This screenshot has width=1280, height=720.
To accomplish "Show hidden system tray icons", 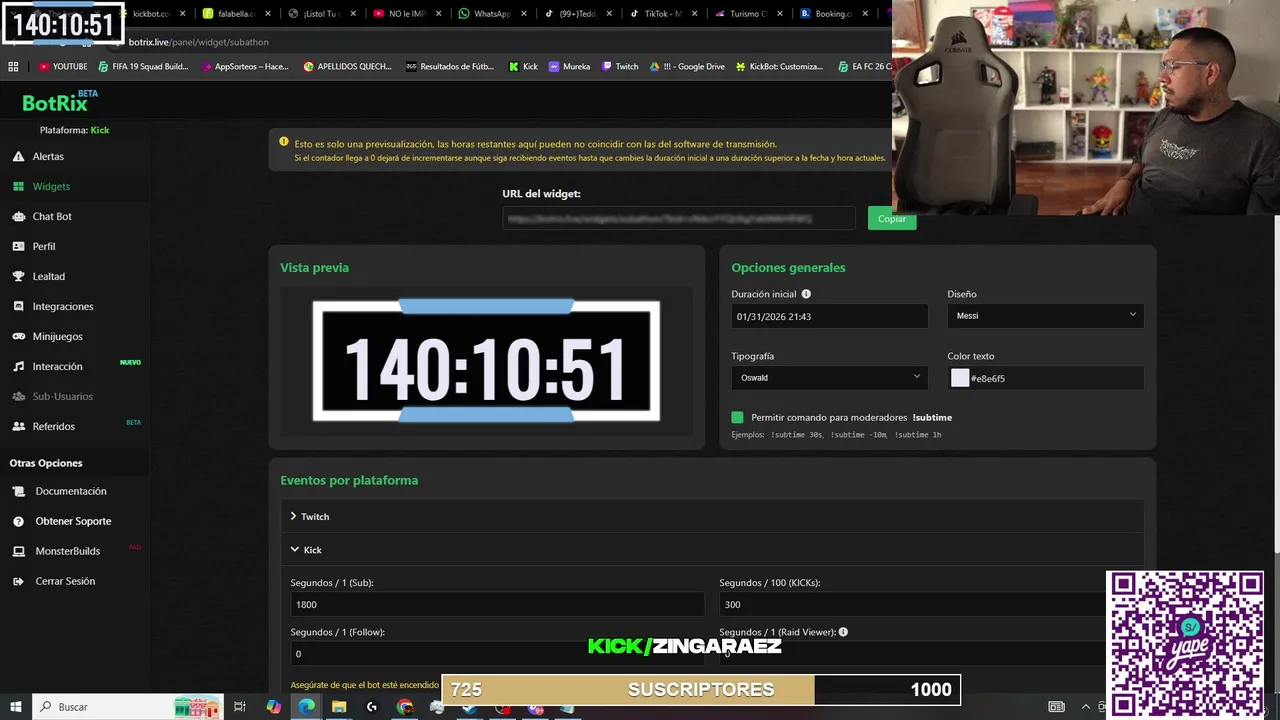I will click(1086, 706).
